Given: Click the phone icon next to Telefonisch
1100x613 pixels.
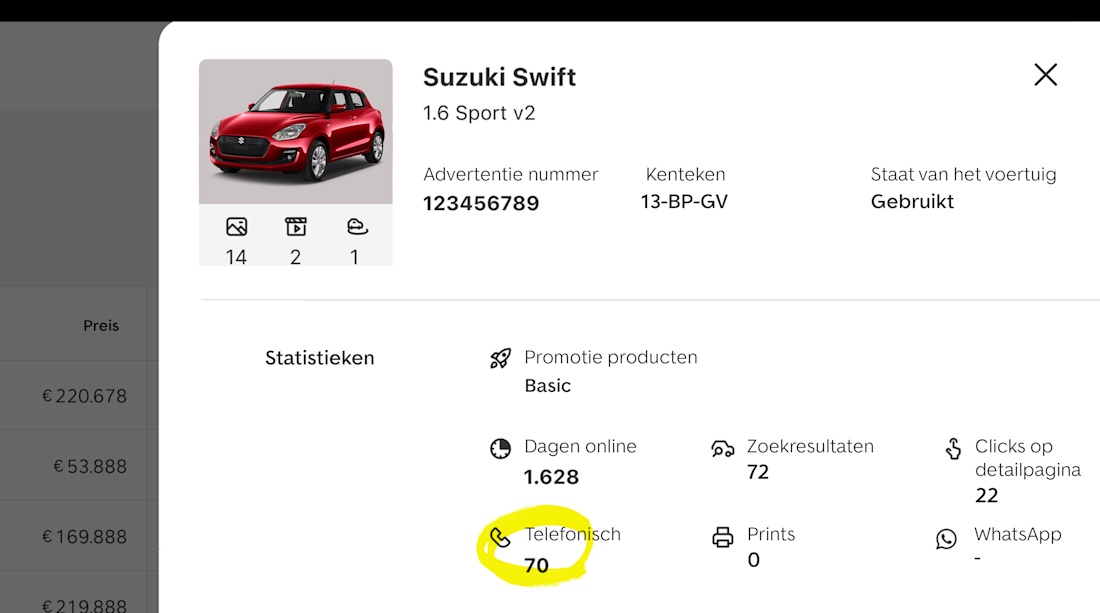Looking at the screenshot, I should [500, 537].
